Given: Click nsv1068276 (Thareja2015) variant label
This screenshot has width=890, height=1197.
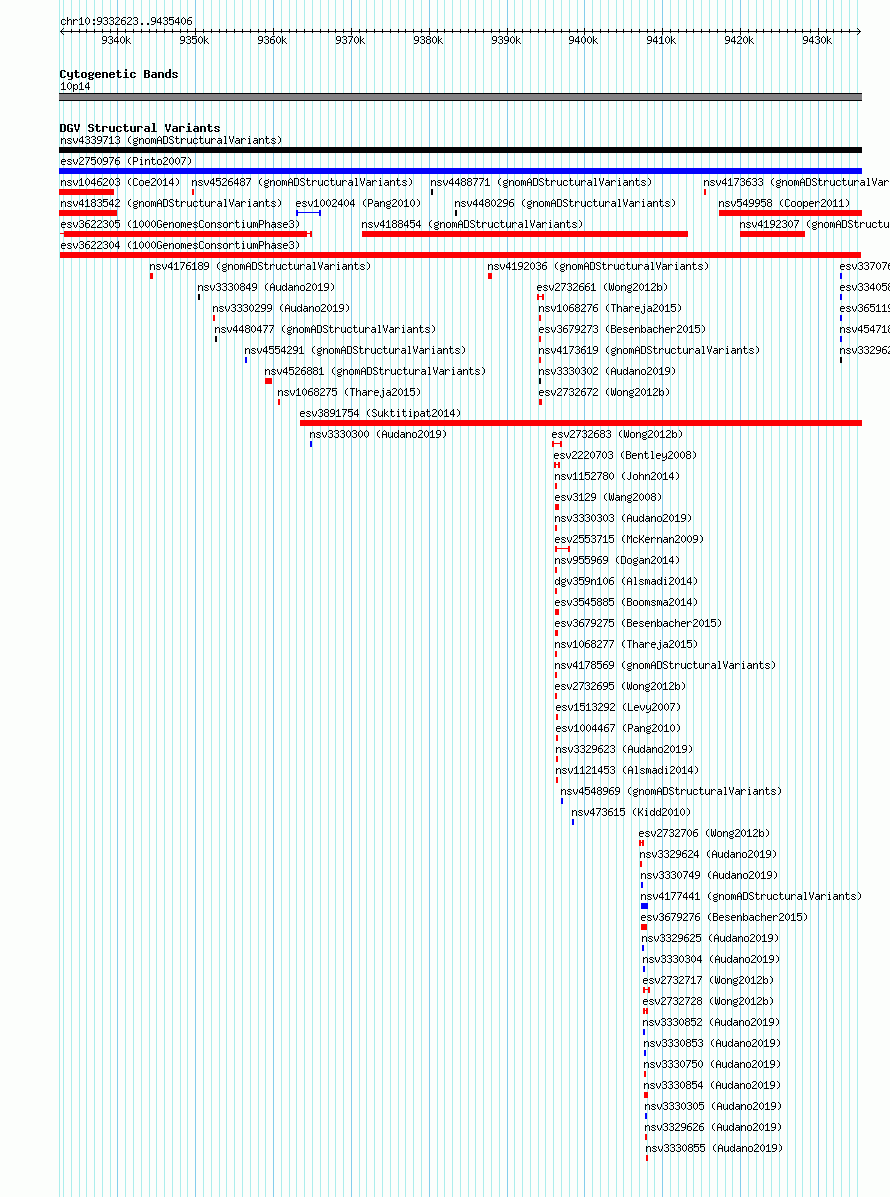Looking at the screenshot, I should click(x=611, y=308).
